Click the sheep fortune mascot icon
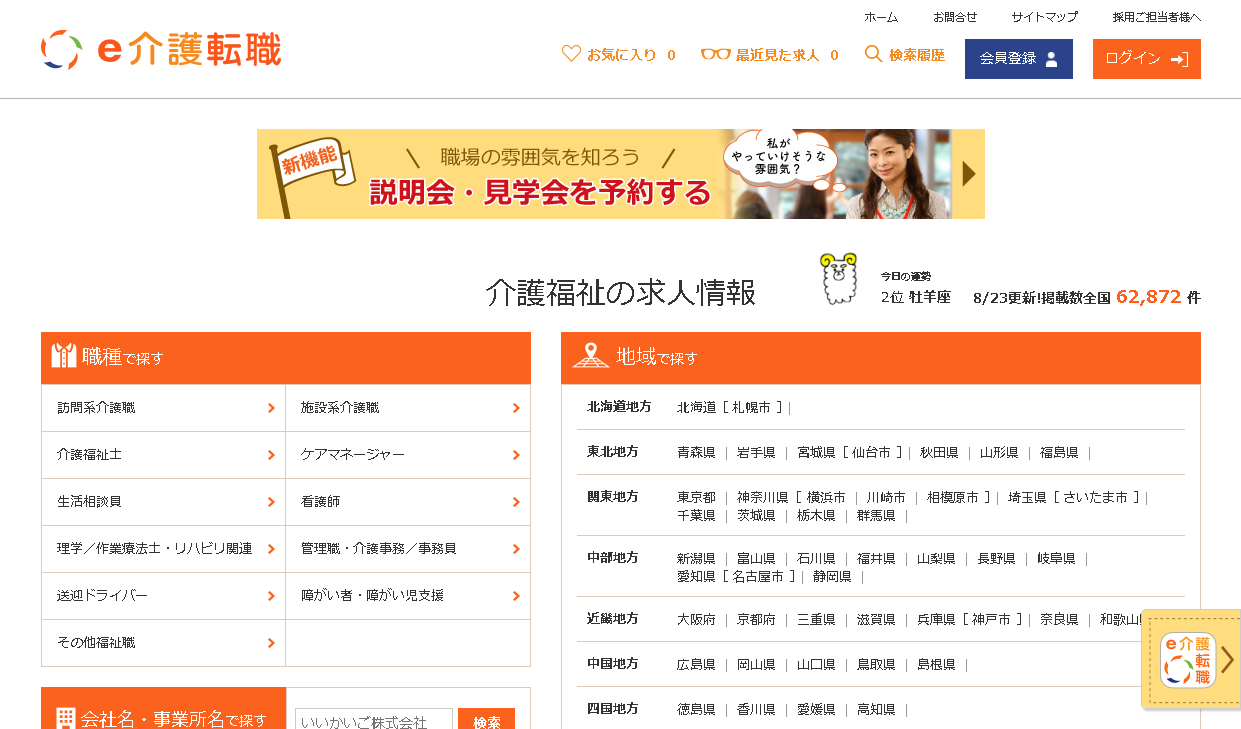The width and height of the screenshot is (1241, 729). (x=839, y=278)
